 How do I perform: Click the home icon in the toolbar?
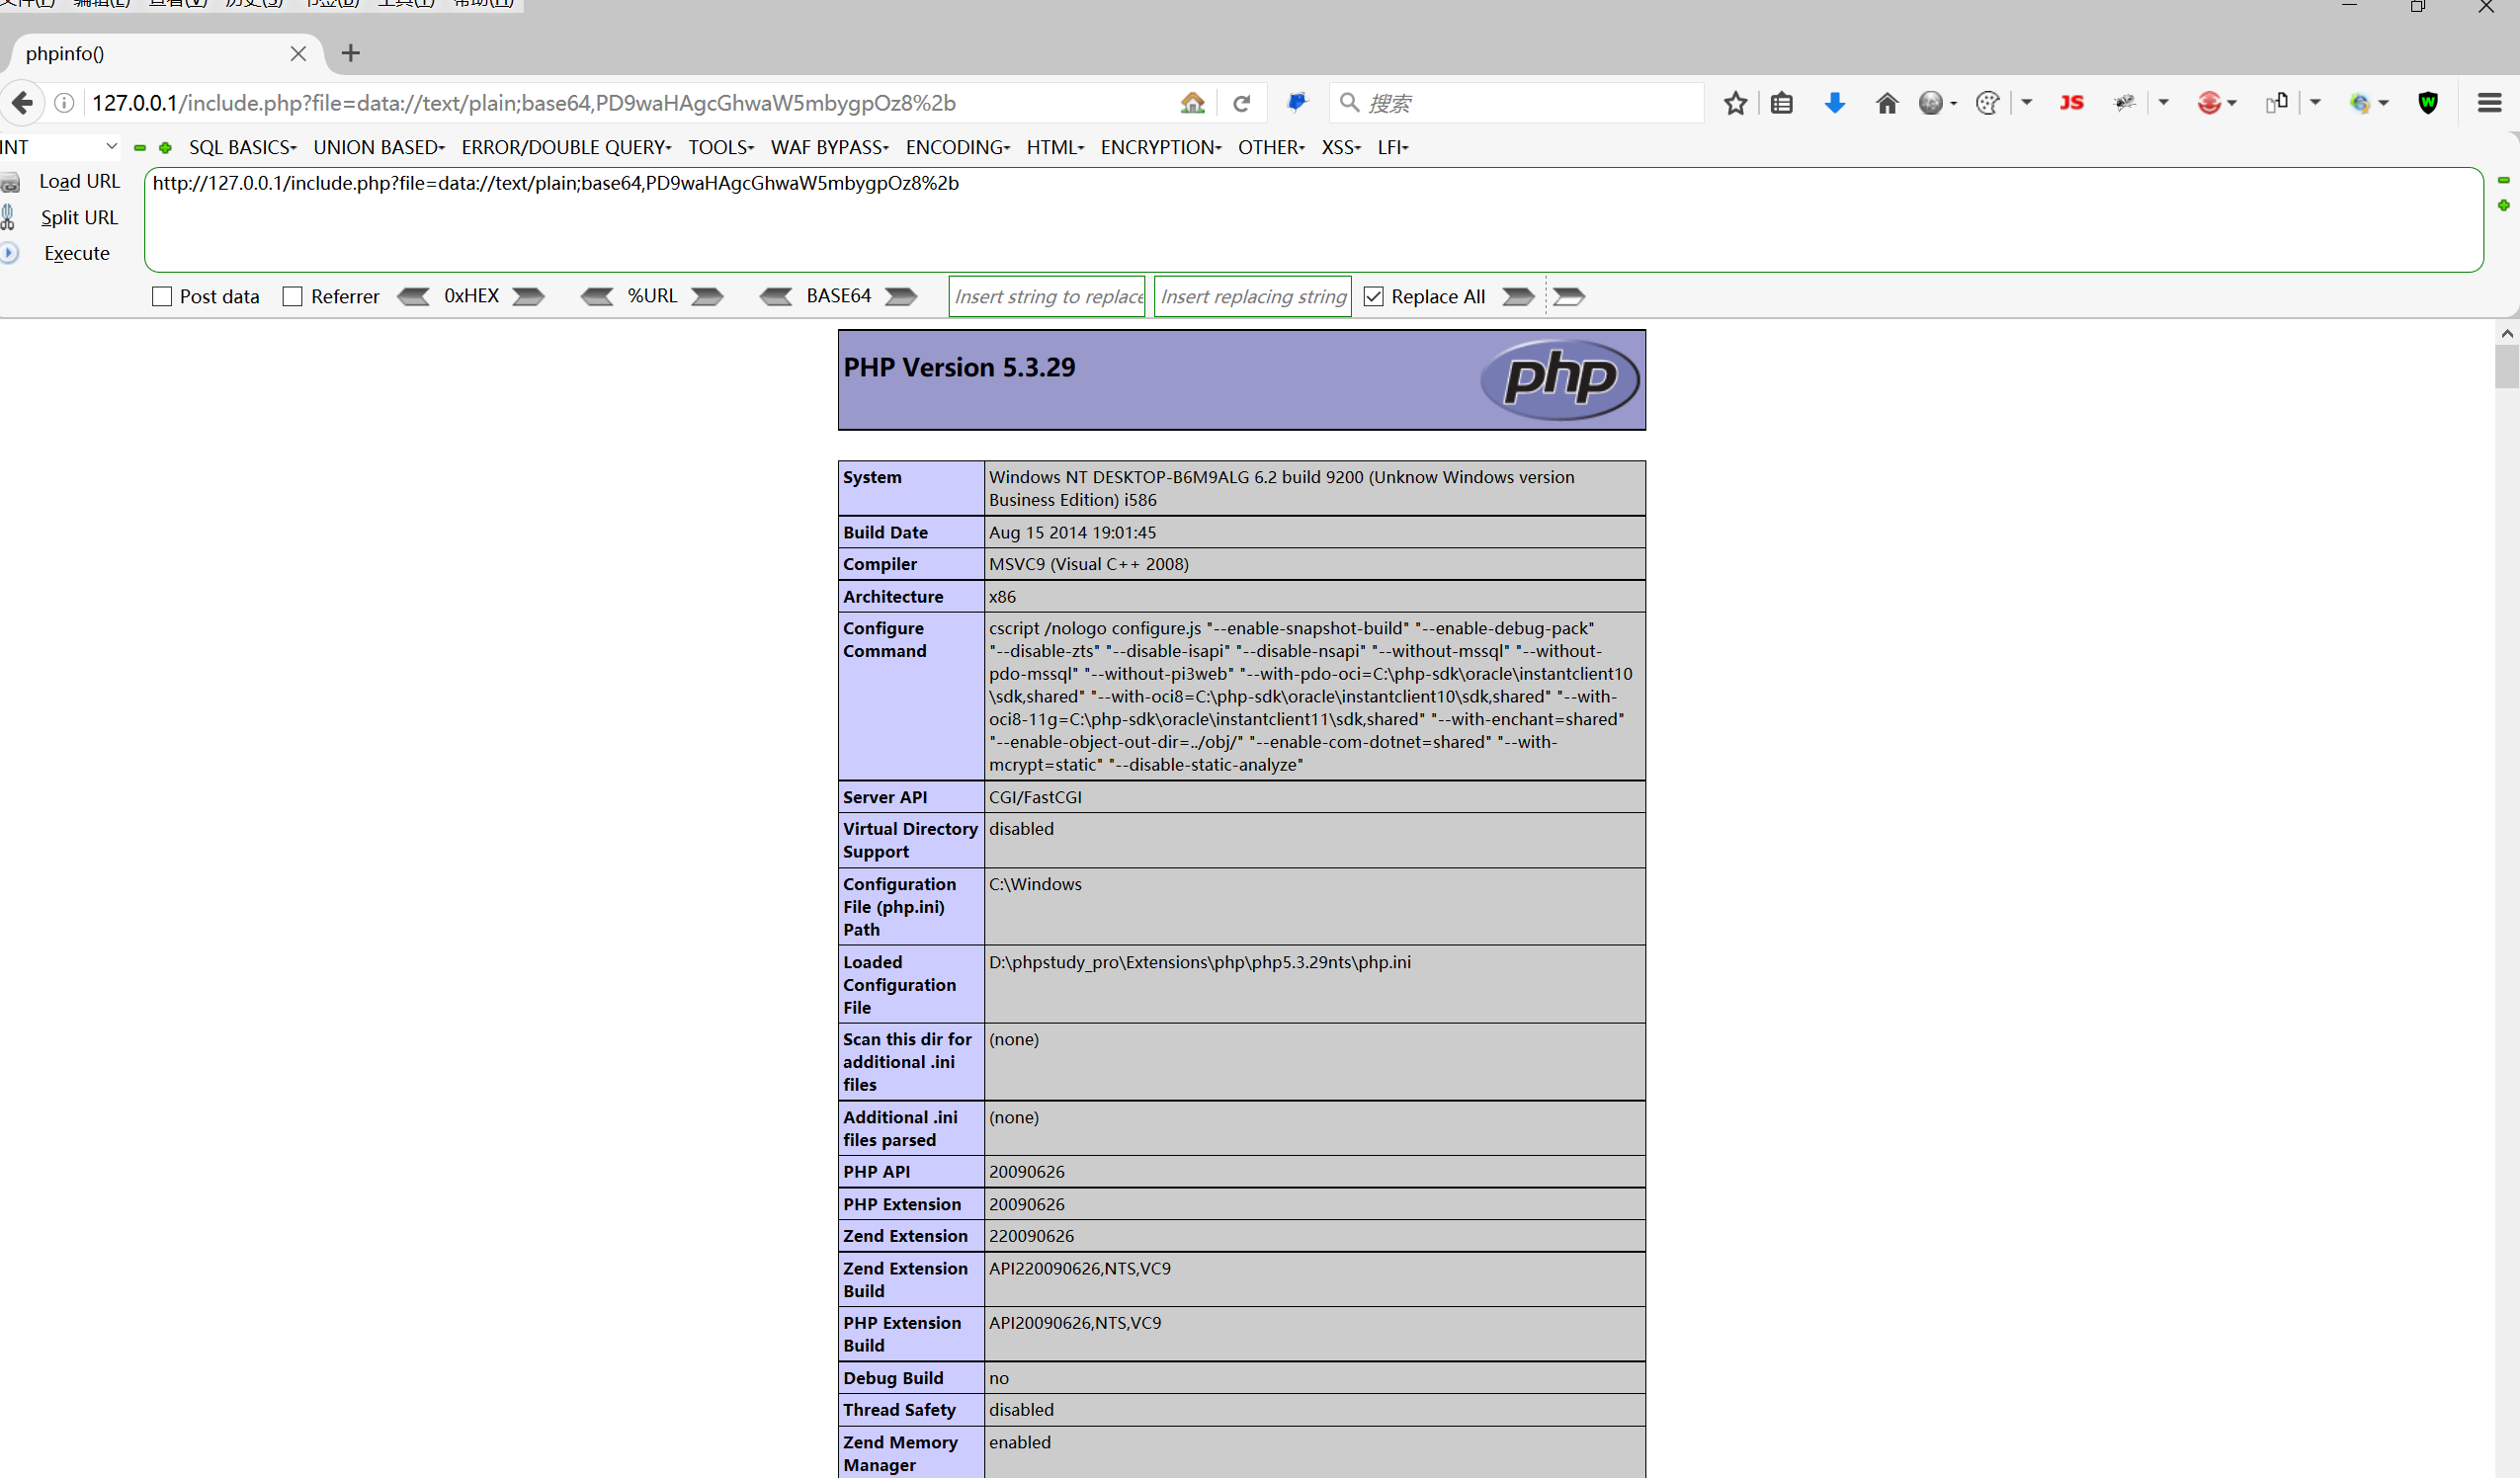[1886, 103]
